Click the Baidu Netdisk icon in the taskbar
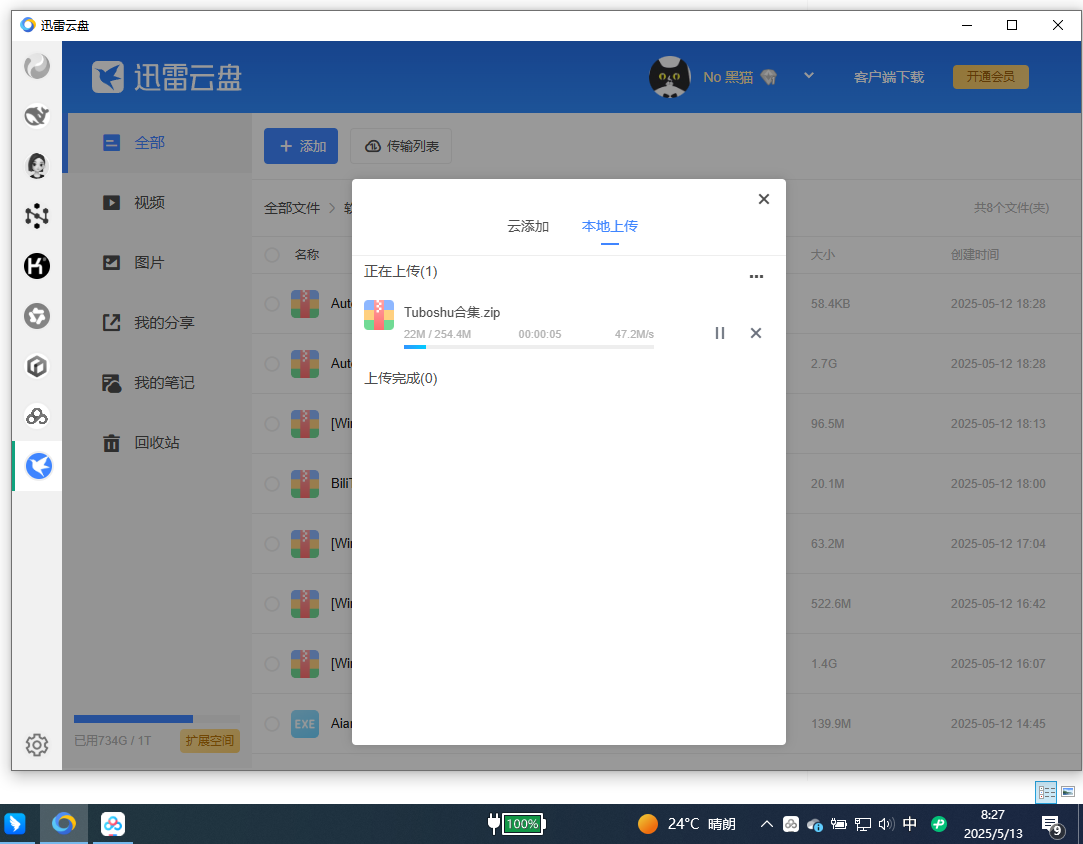Screen dimensions: 1083x844 pos(113,824)
